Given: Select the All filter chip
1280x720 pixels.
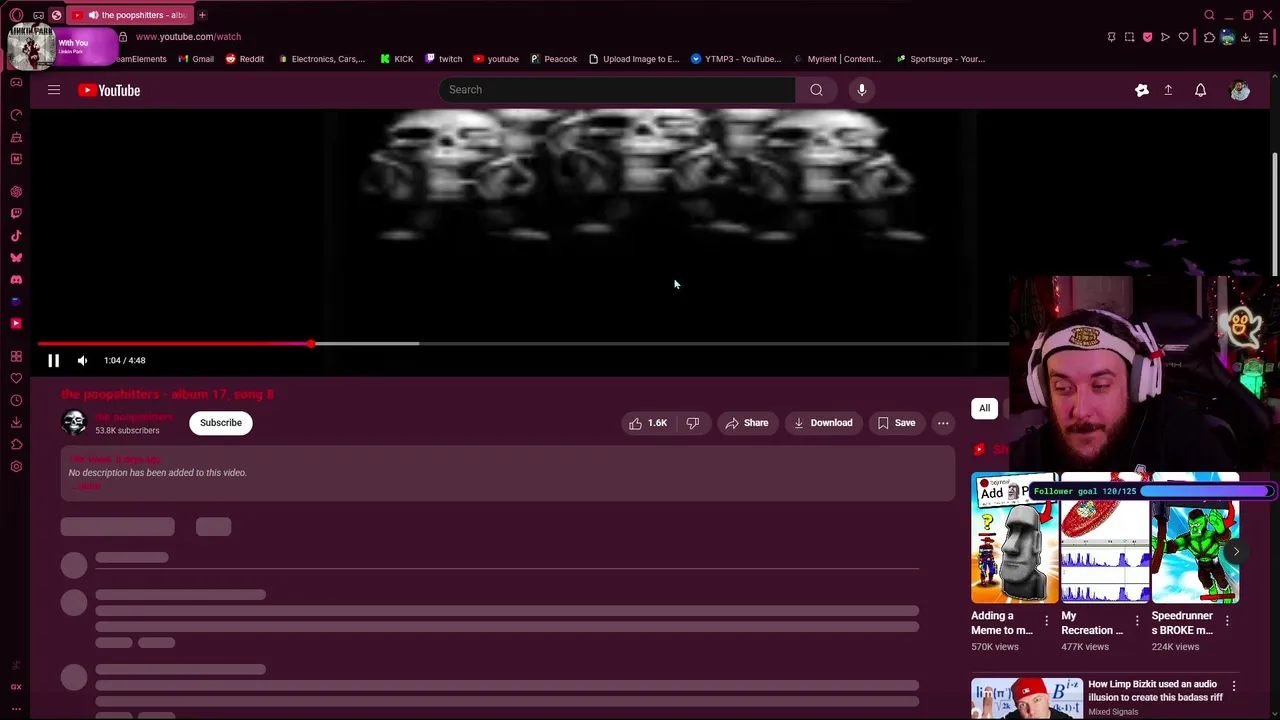Looking at the screenshot, I should [984, 408].
